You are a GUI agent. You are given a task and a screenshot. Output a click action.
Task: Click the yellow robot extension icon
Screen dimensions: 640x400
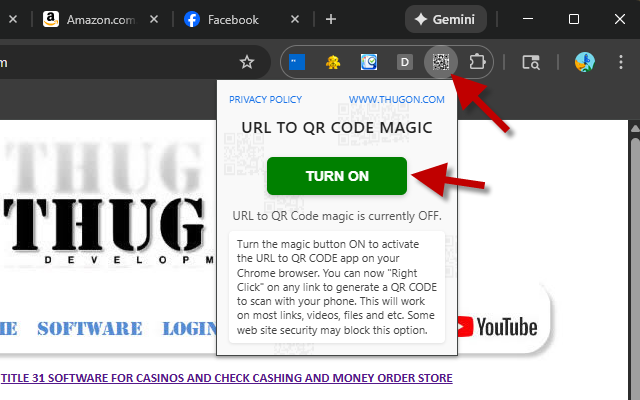coord(333,62)
